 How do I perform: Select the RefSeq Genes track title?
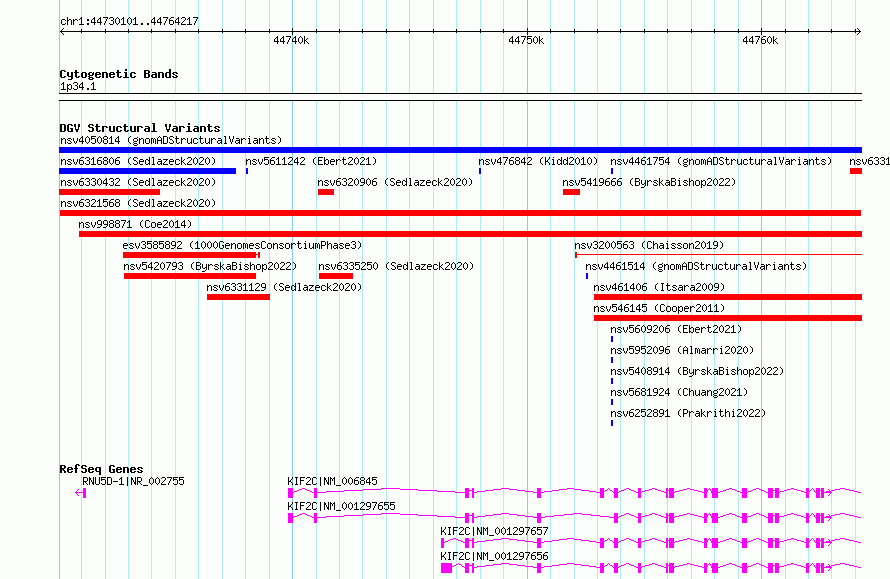tap(101, 469)
